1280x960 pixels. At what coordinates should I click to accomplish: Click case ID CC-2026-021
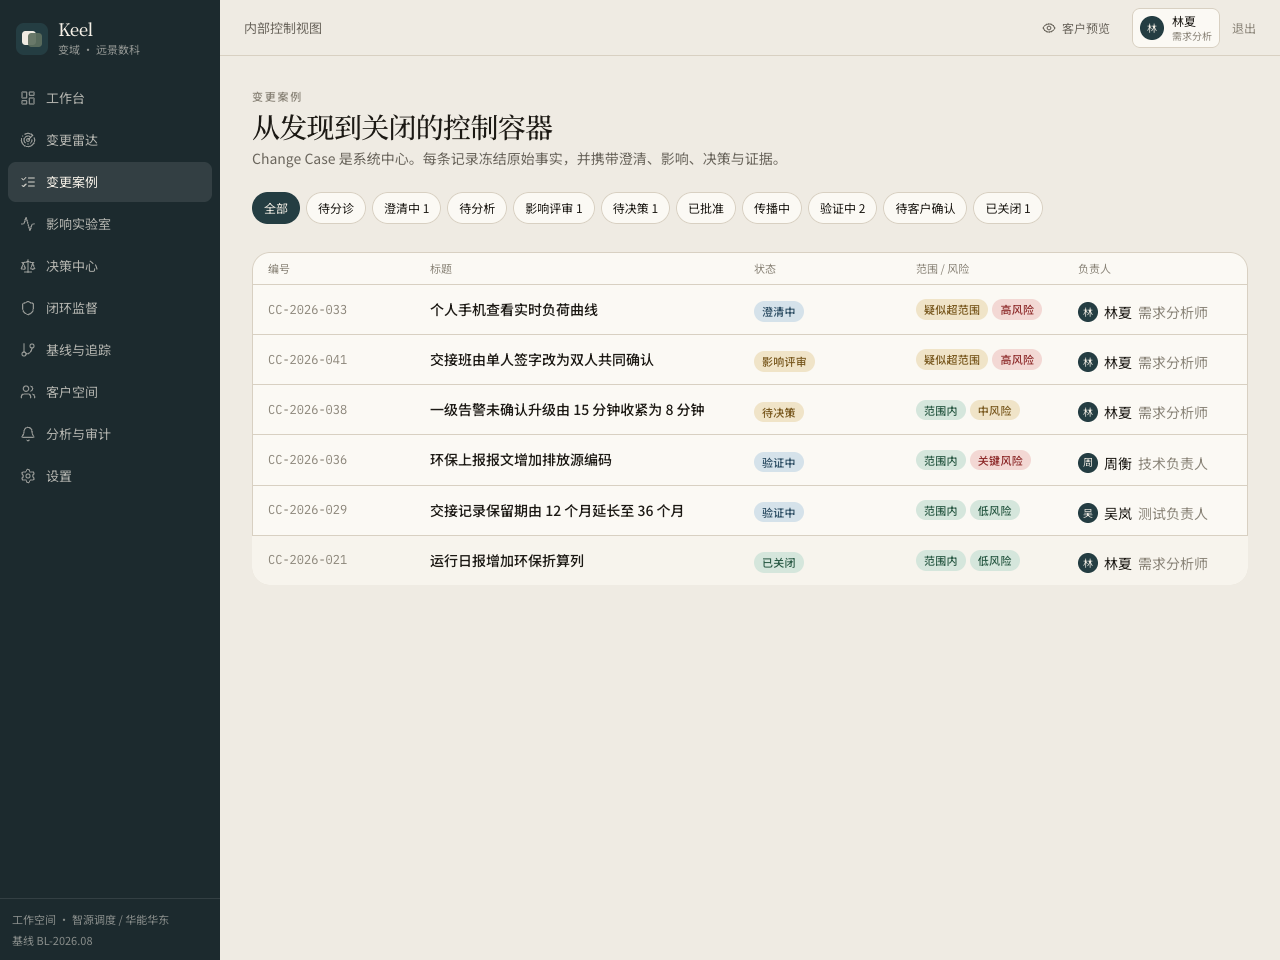(308, 560)
